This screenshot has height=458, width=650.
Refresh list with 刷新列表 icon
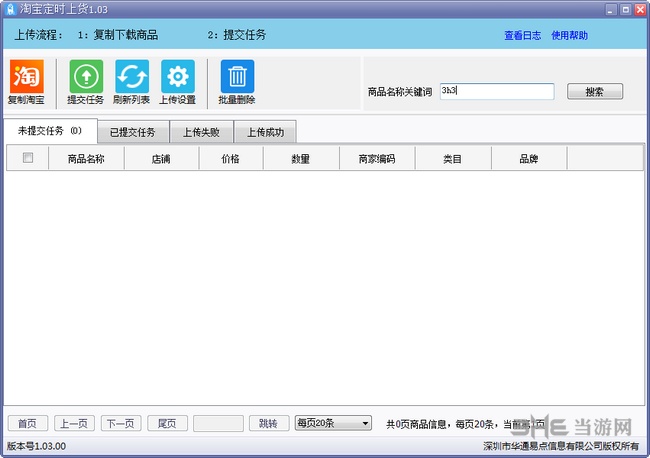click(132, 76)
